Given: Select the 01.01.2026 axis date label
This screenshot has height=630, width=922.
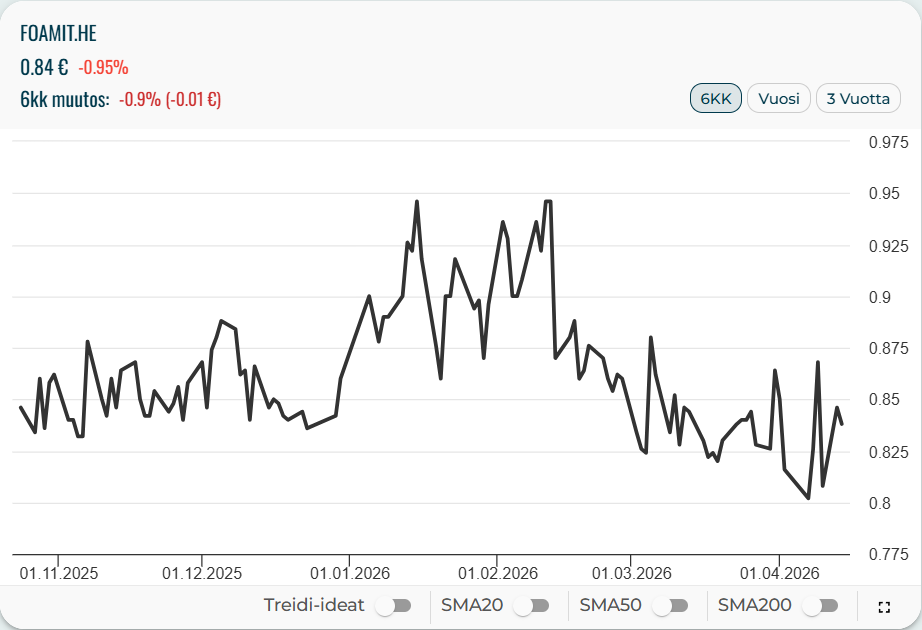Looking at the screenshot, I should click(350, 573).
